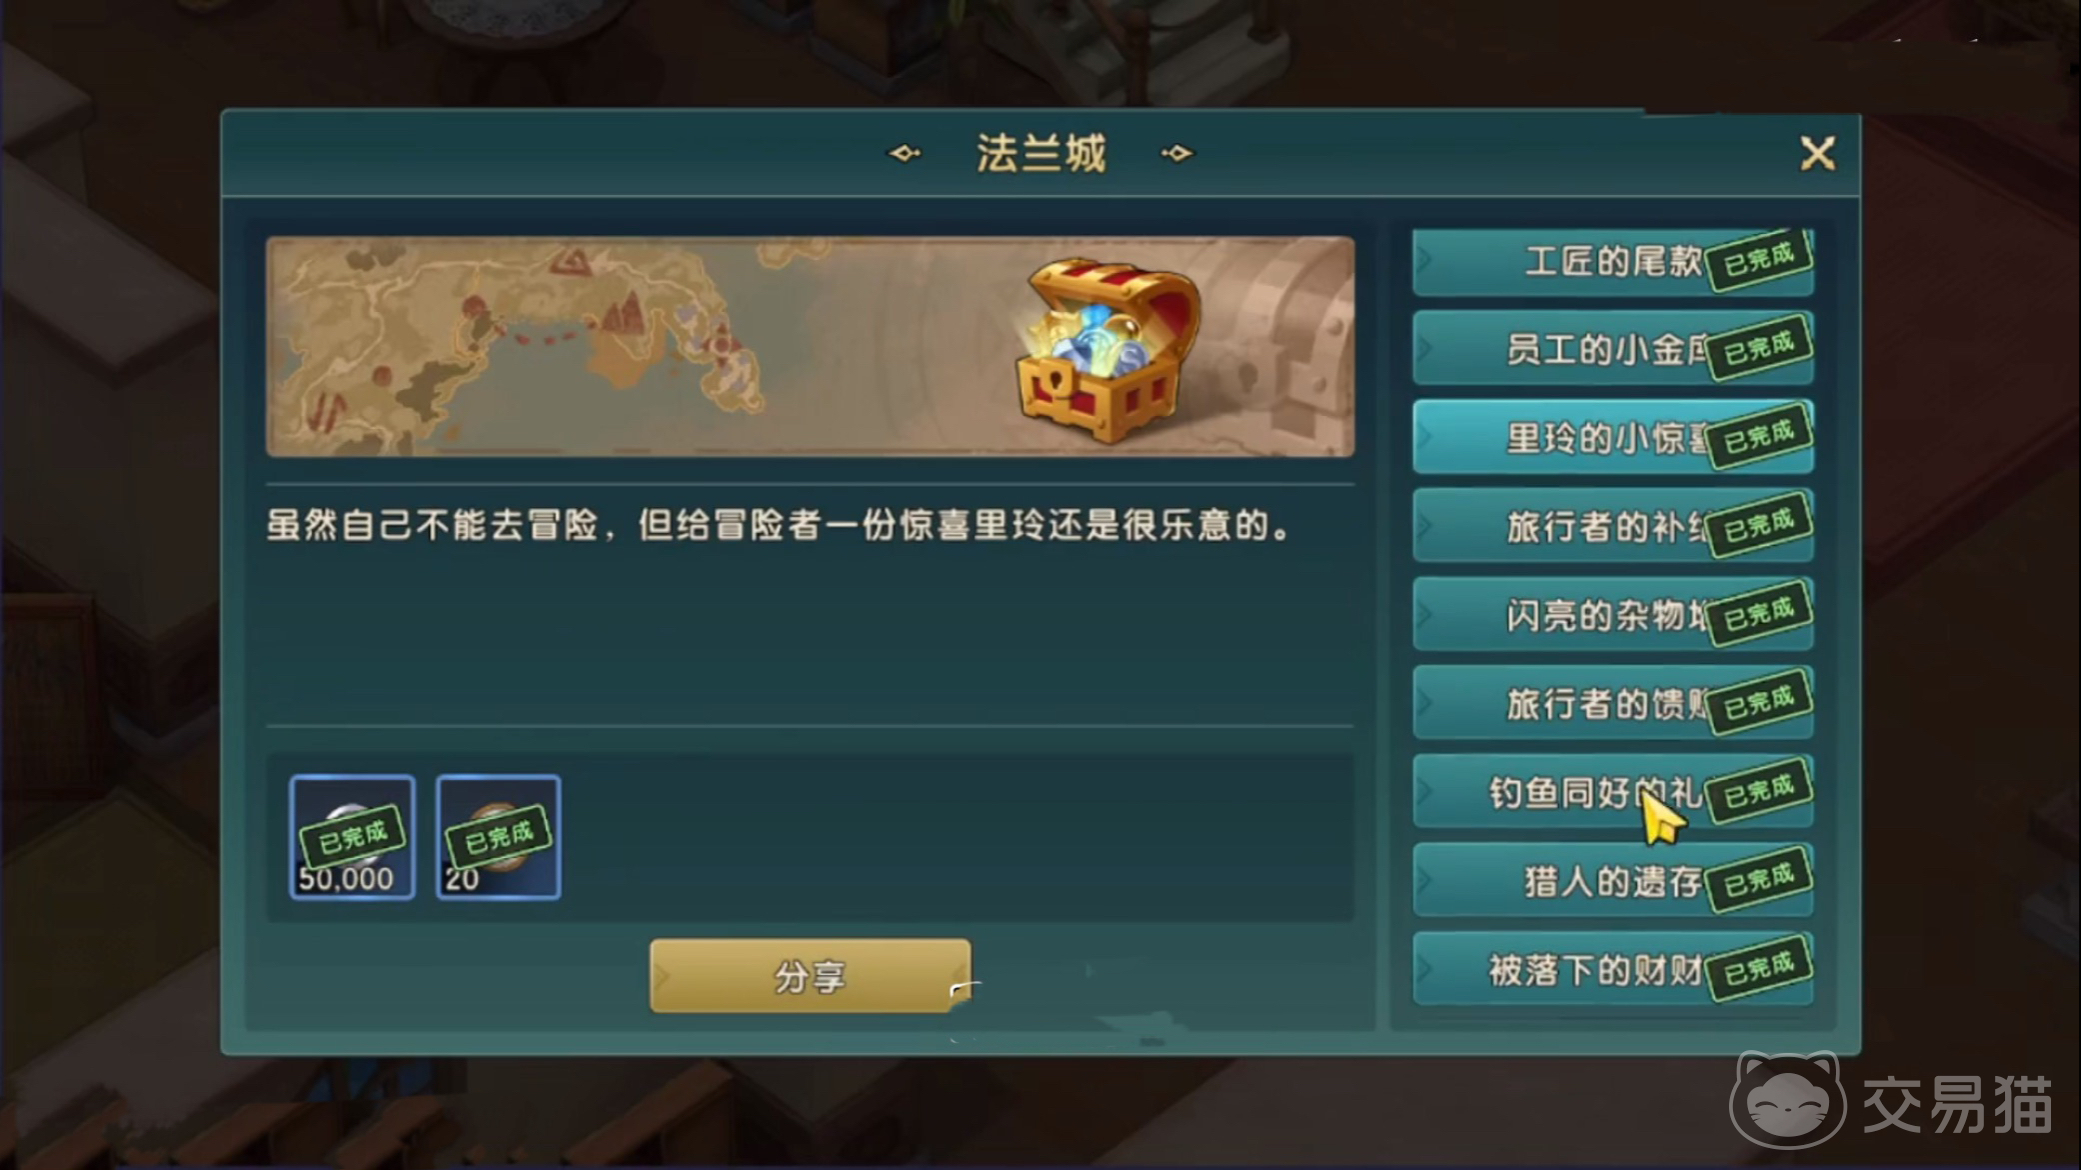The width and height of the screenshot is (2081, 1170).
Task: Open the 里玲的小惊喜 entry
Action: click(1612, 437)
